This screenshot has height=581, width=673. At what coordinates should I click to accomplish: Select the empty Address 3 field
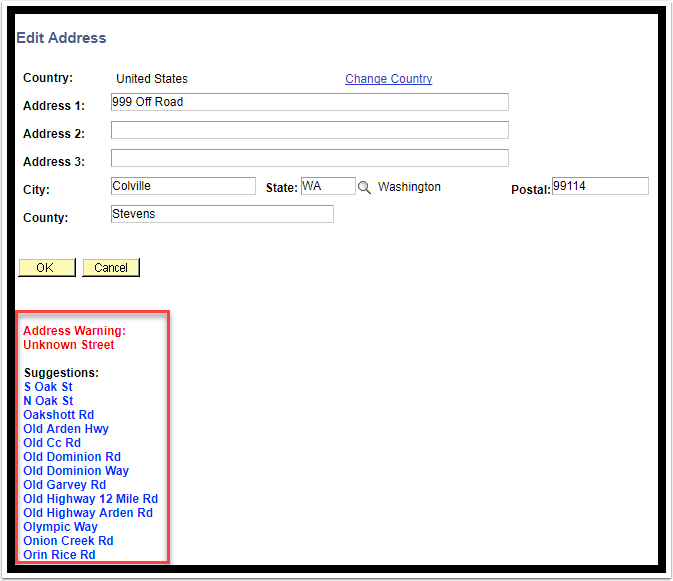point(309,158)
